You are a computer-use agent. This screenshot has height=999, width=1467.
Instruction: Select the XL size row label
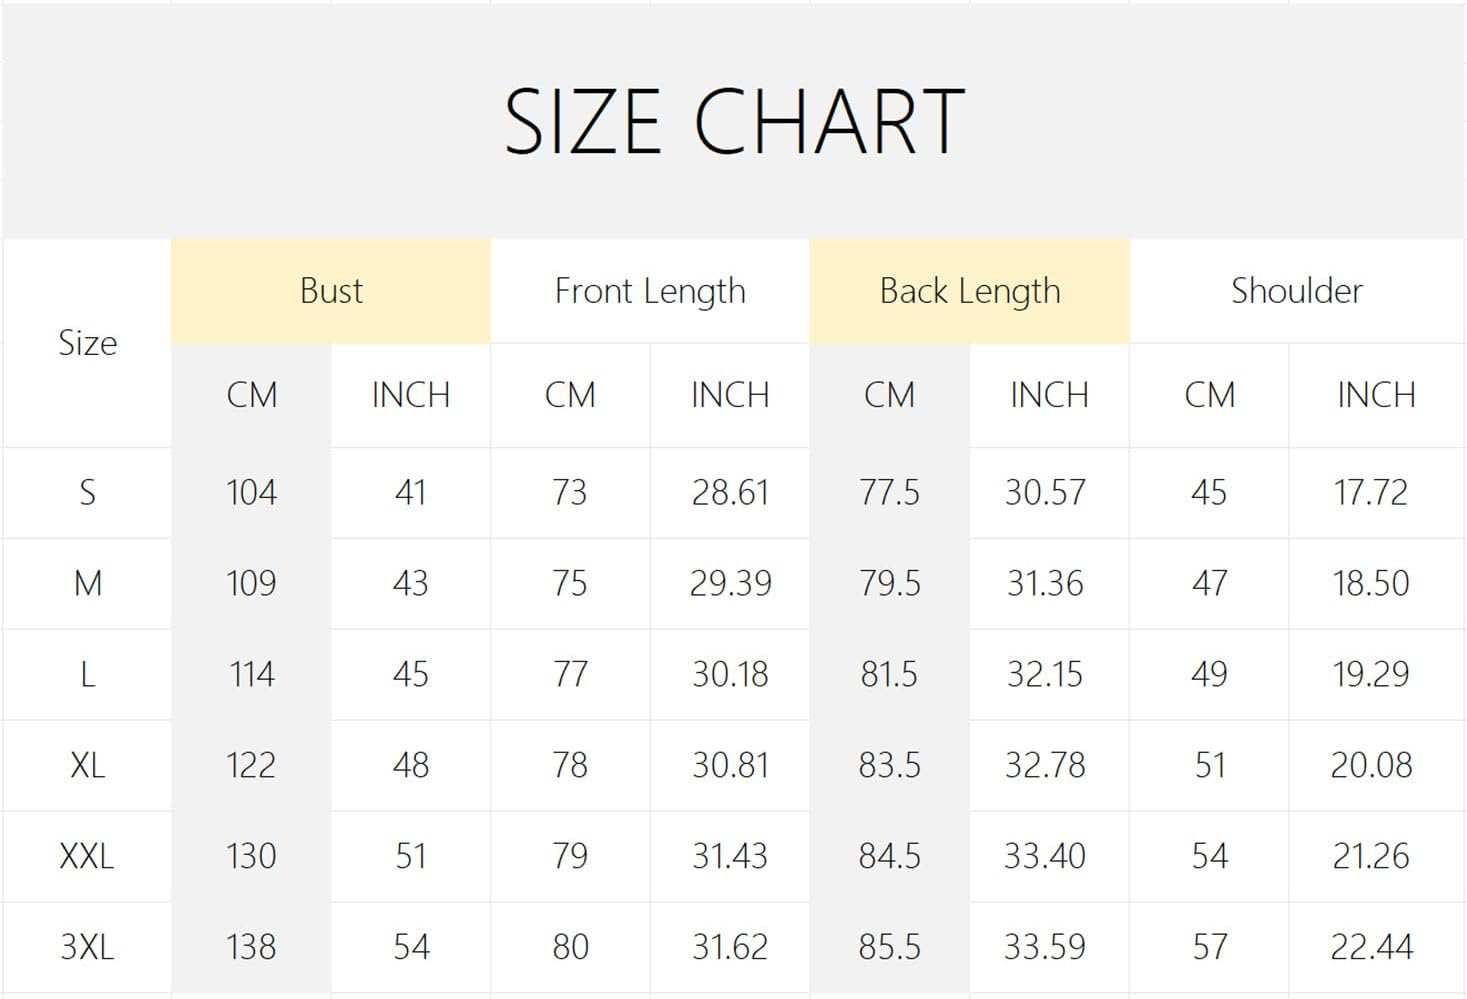click(88, 765)
